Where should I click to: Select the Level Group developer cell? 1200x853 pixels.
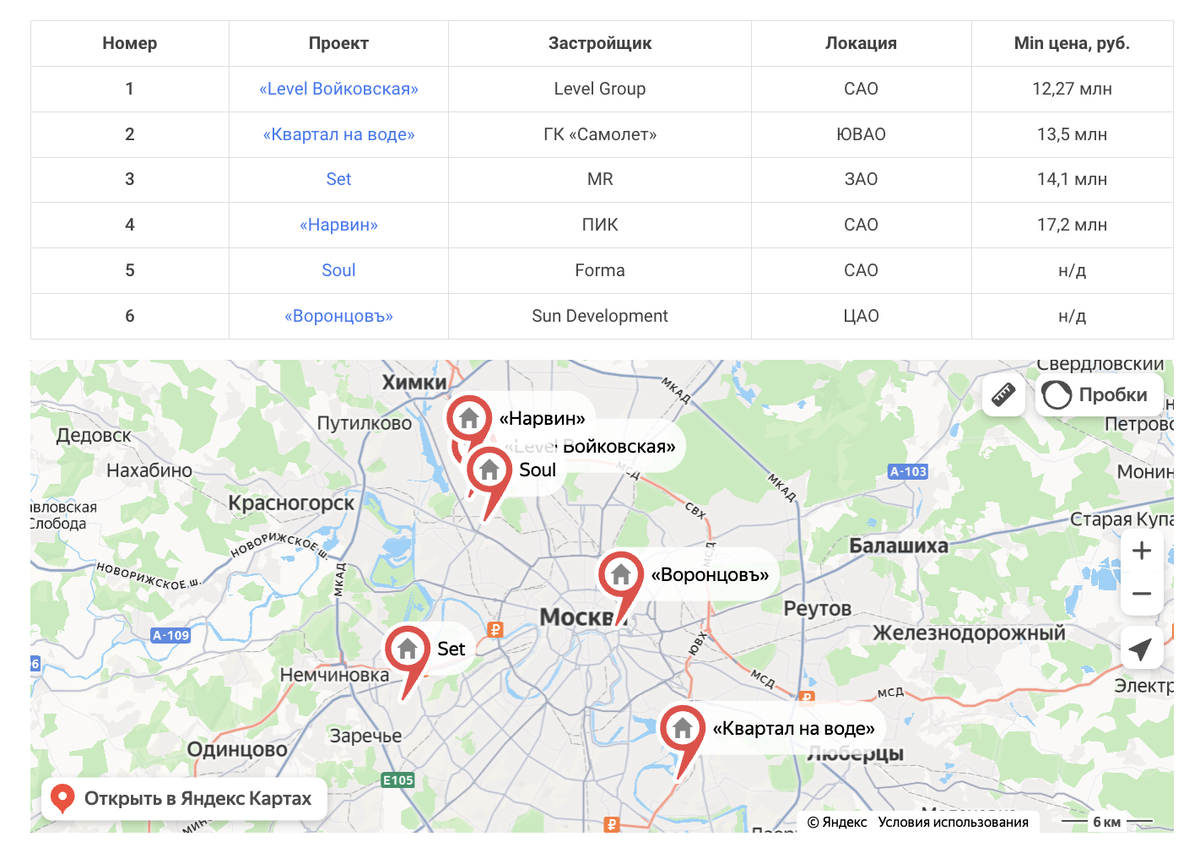tap(600, 89)
